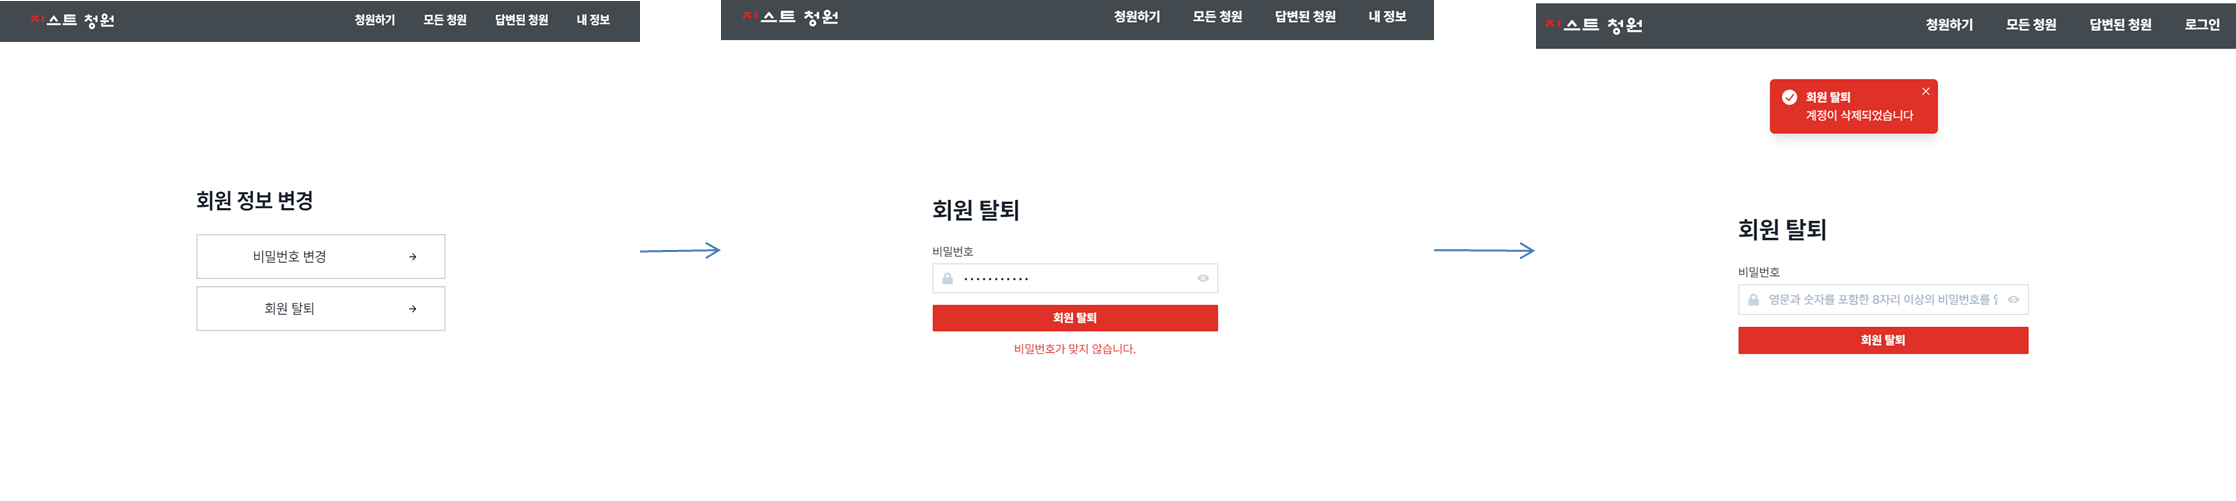Viewport: 2236px width, 501px height.
Task: Open 로그인 in the navigation bar
Action: pos(2201,25)
